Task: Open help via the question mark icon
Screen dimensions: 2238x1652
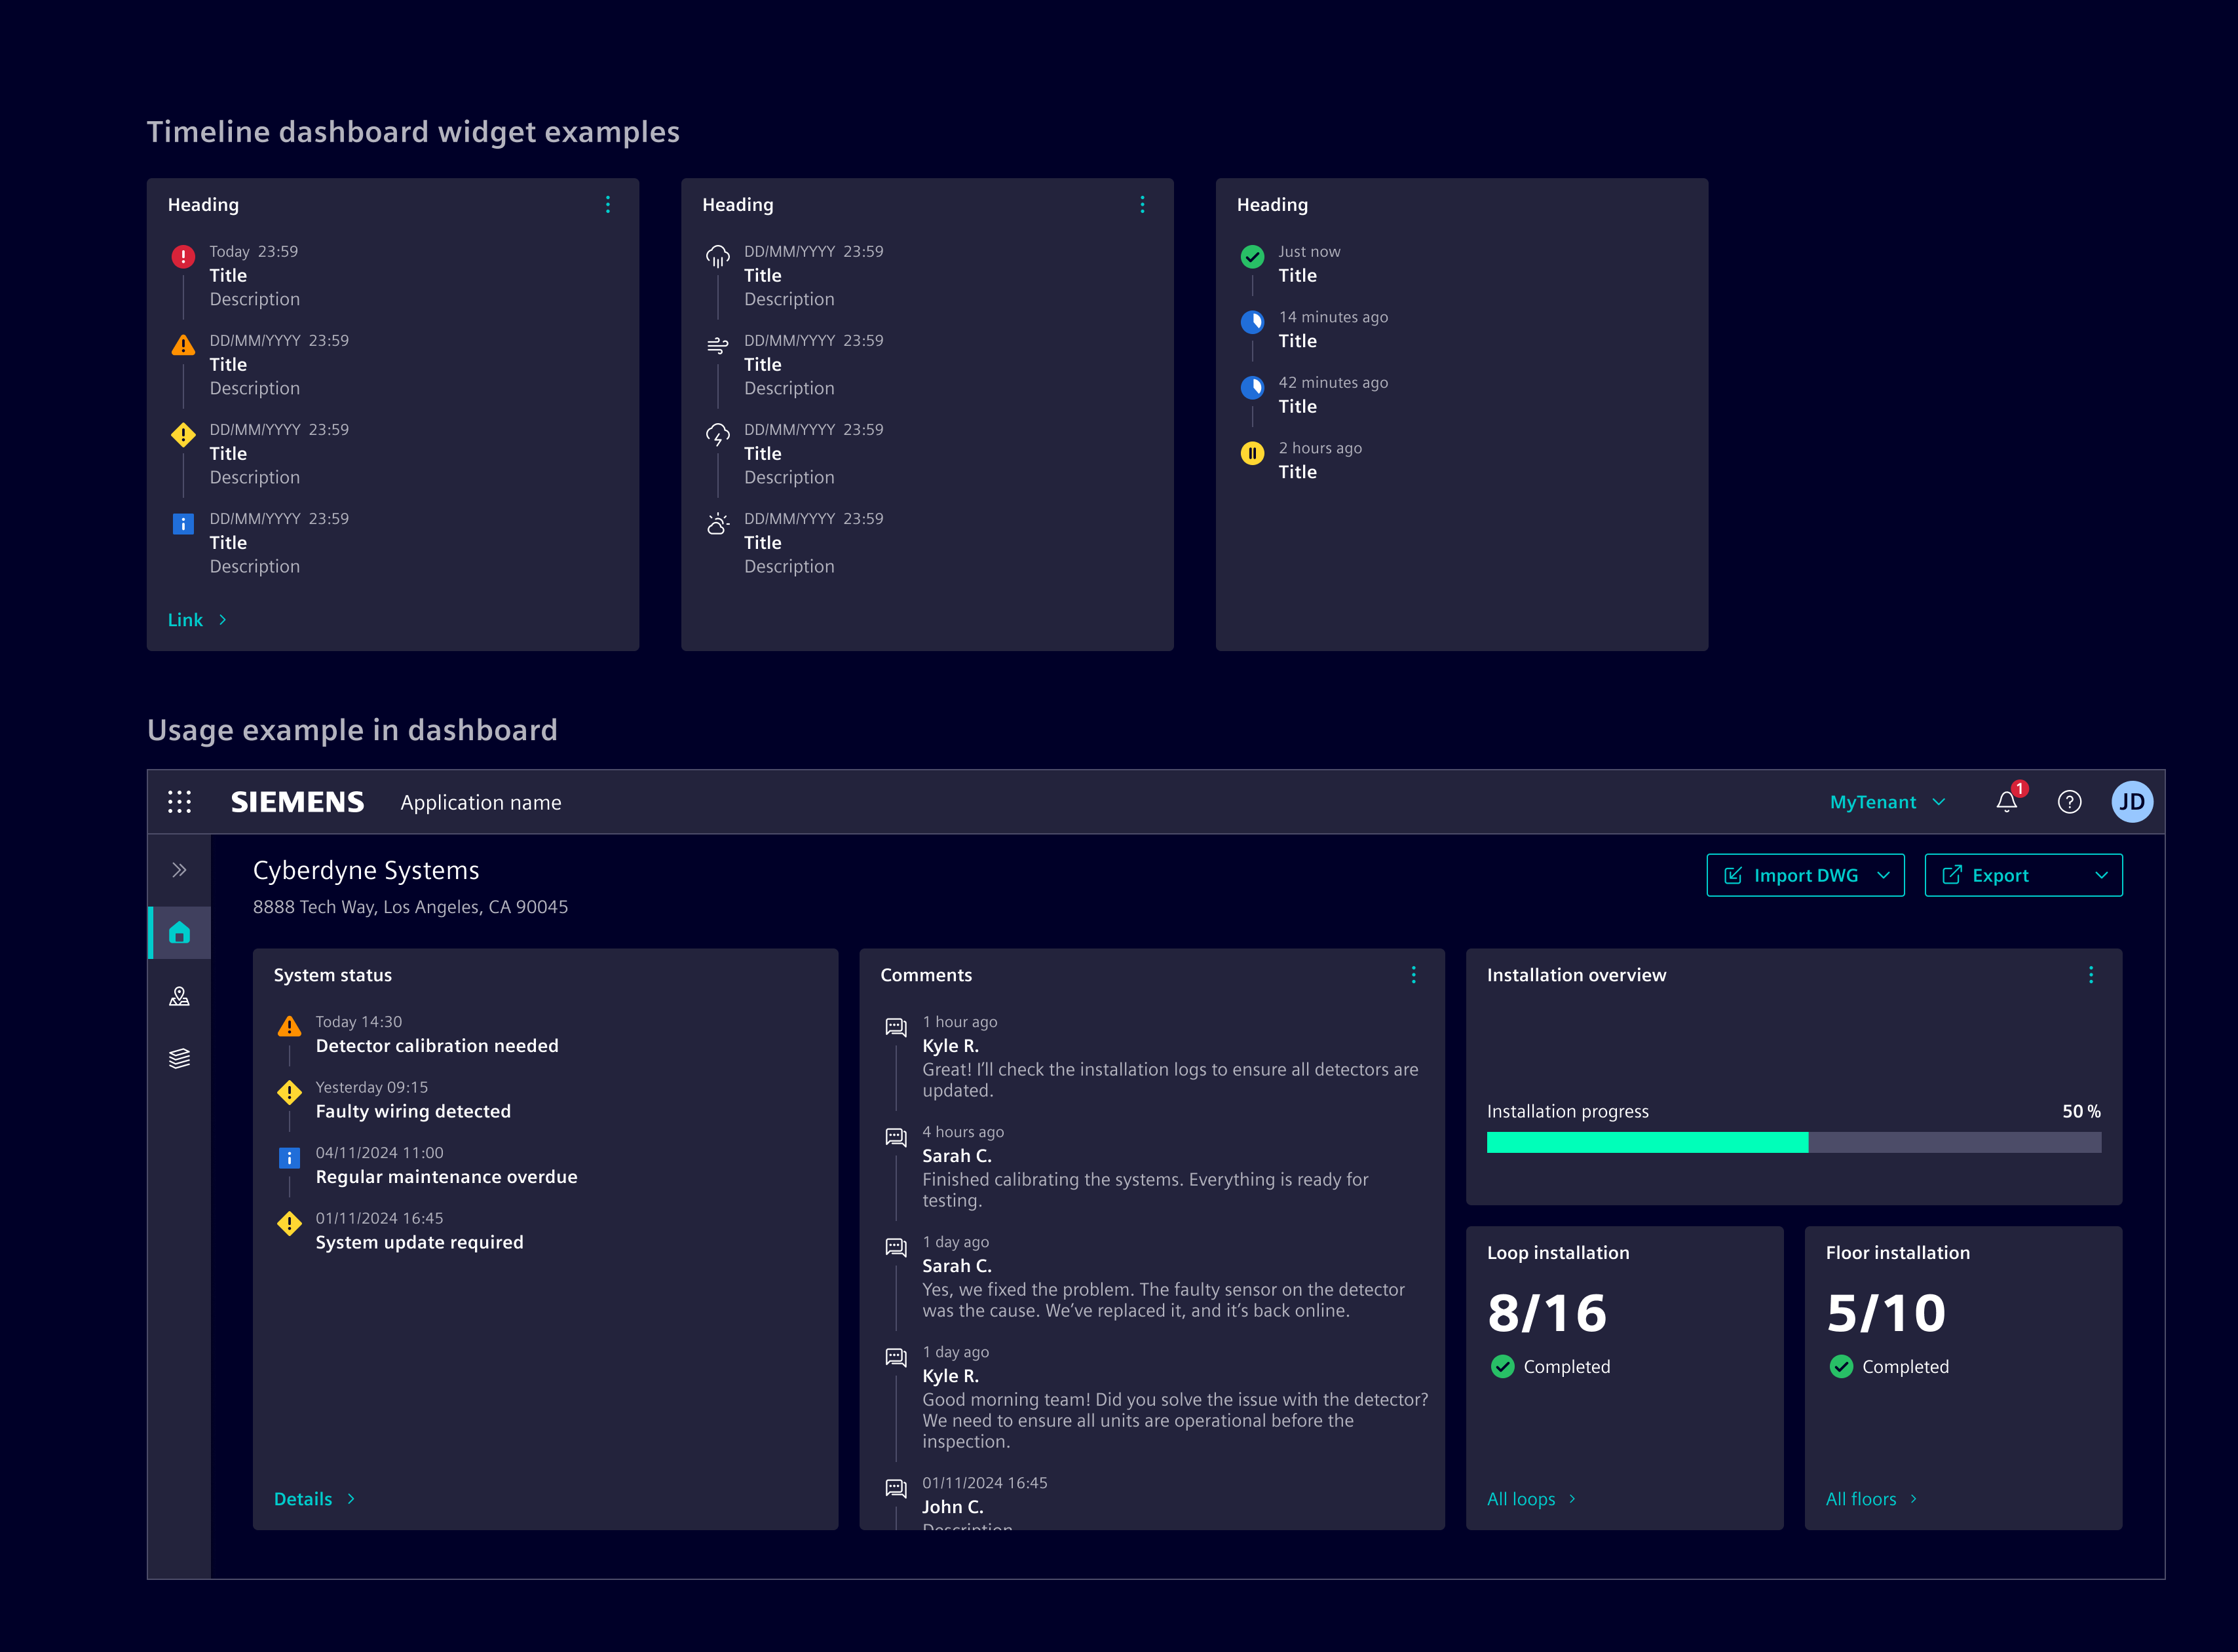Action: point(2070,801)
